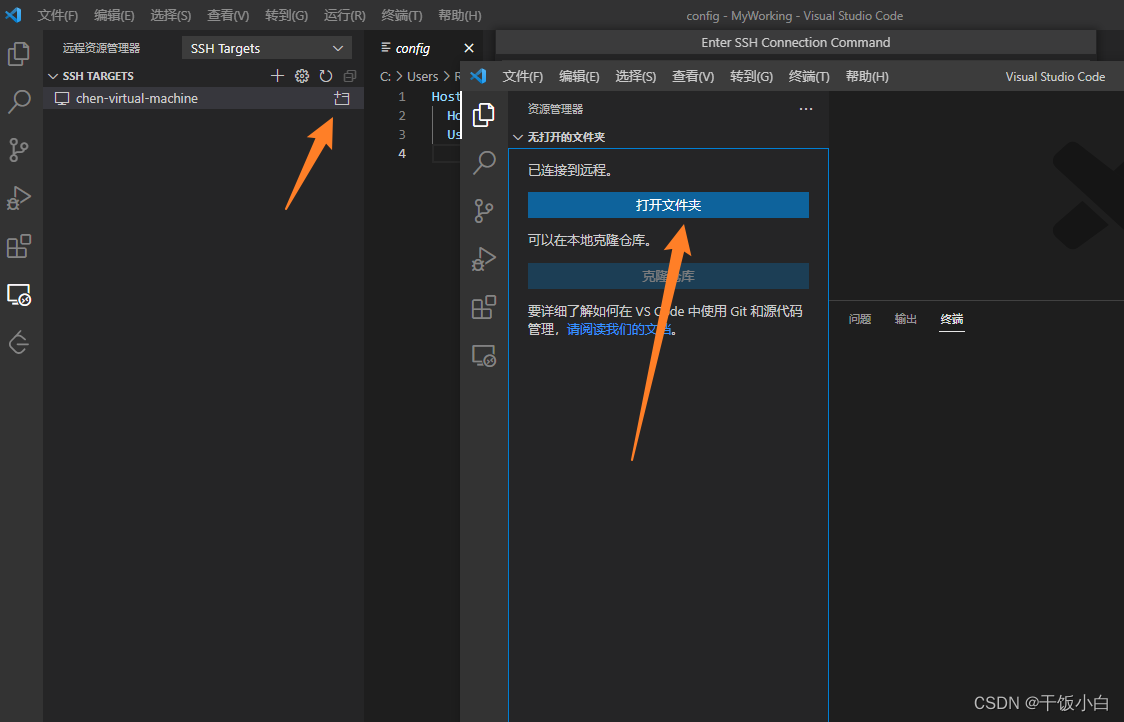Open Extensions in the left activity bar
1124x722 pixels.
(19, 246)
